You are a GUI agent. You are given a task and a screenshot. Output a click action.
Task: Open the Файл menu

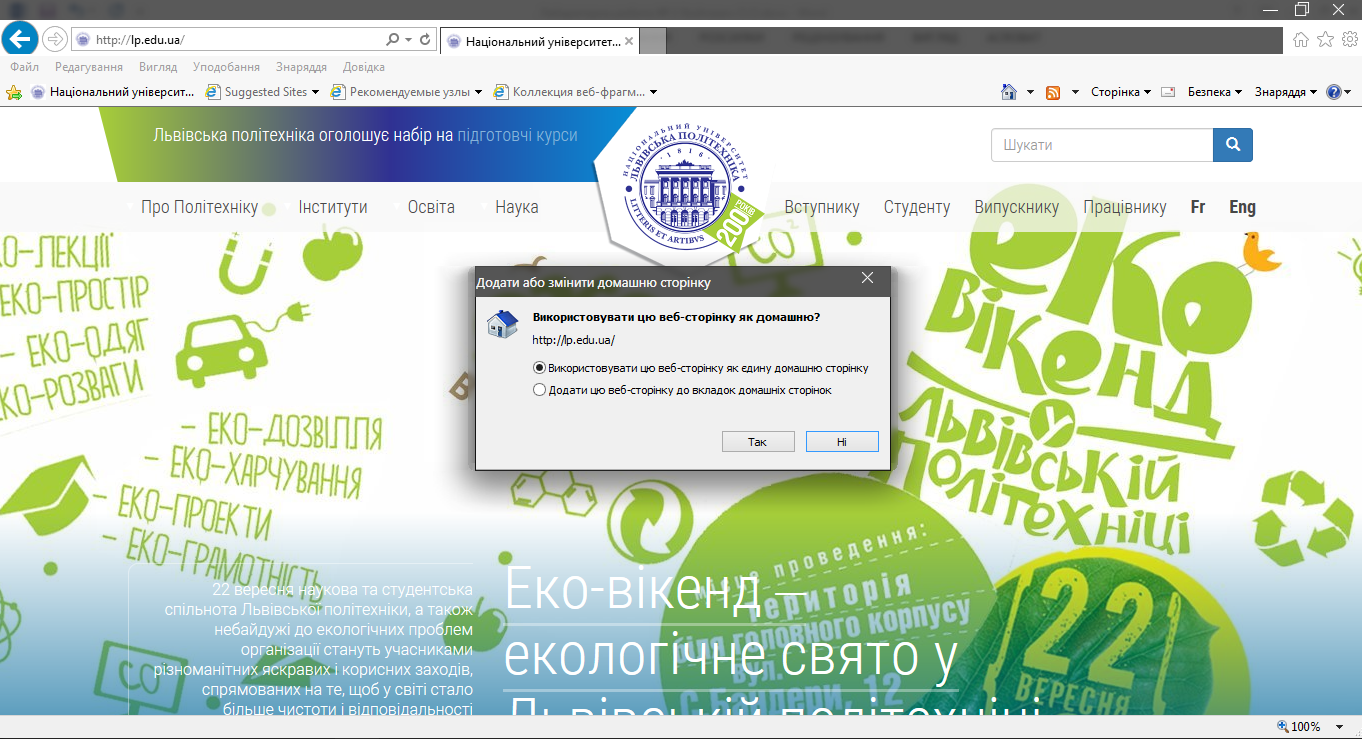click(x=24, y=67)
